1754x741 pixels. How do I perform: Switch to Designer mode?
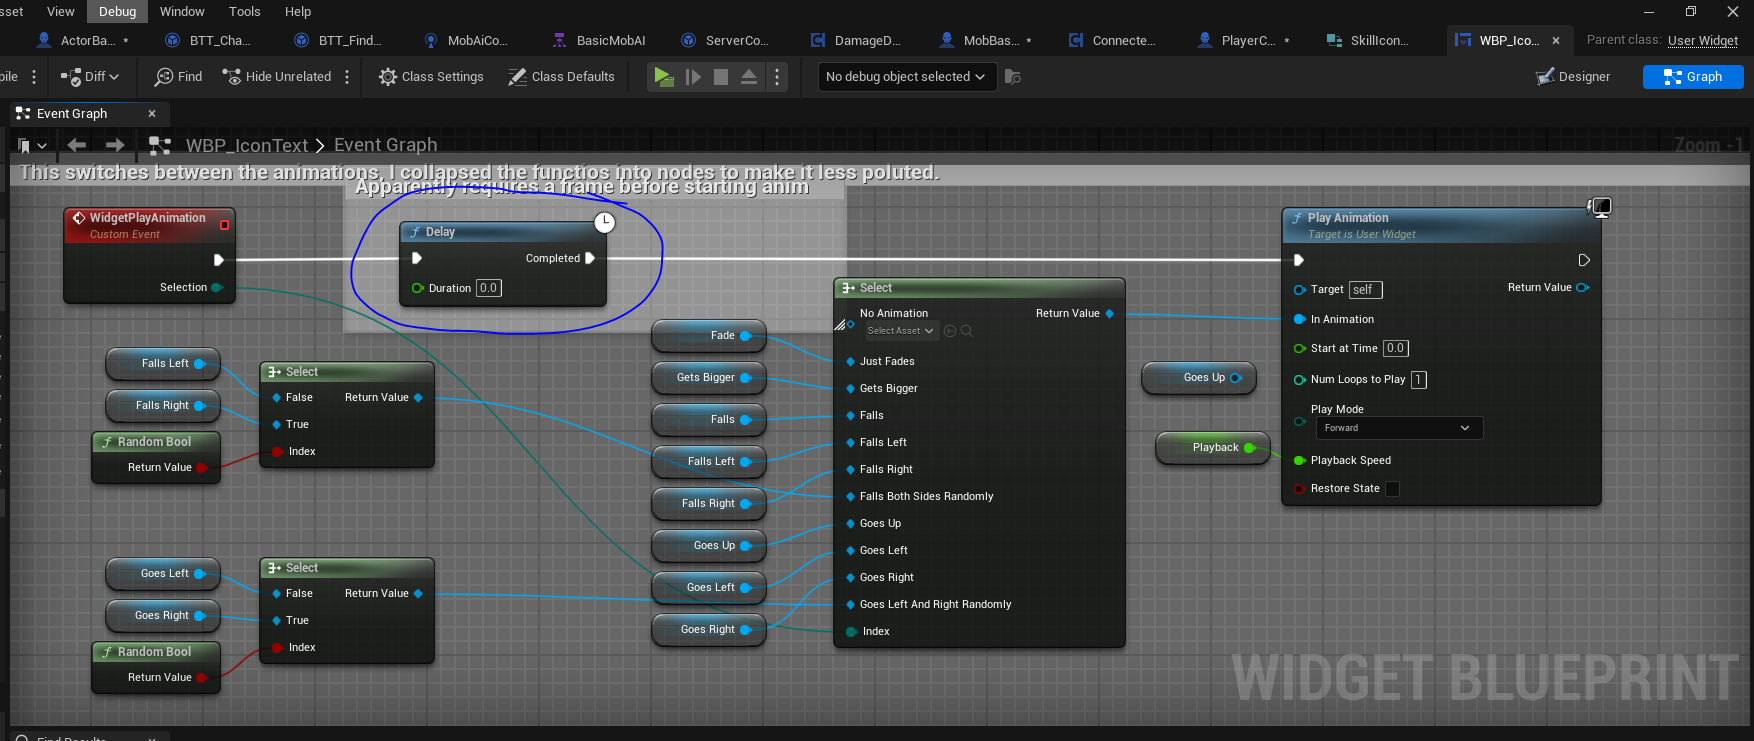[1573, 77]
